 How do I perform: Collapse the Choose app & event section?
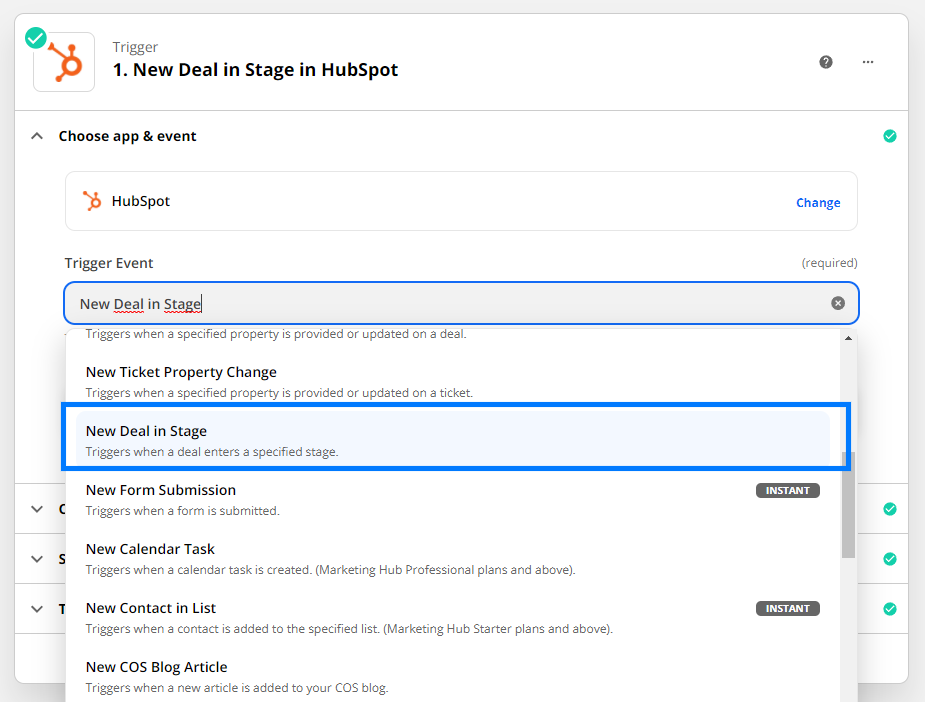tap(37, 136)
